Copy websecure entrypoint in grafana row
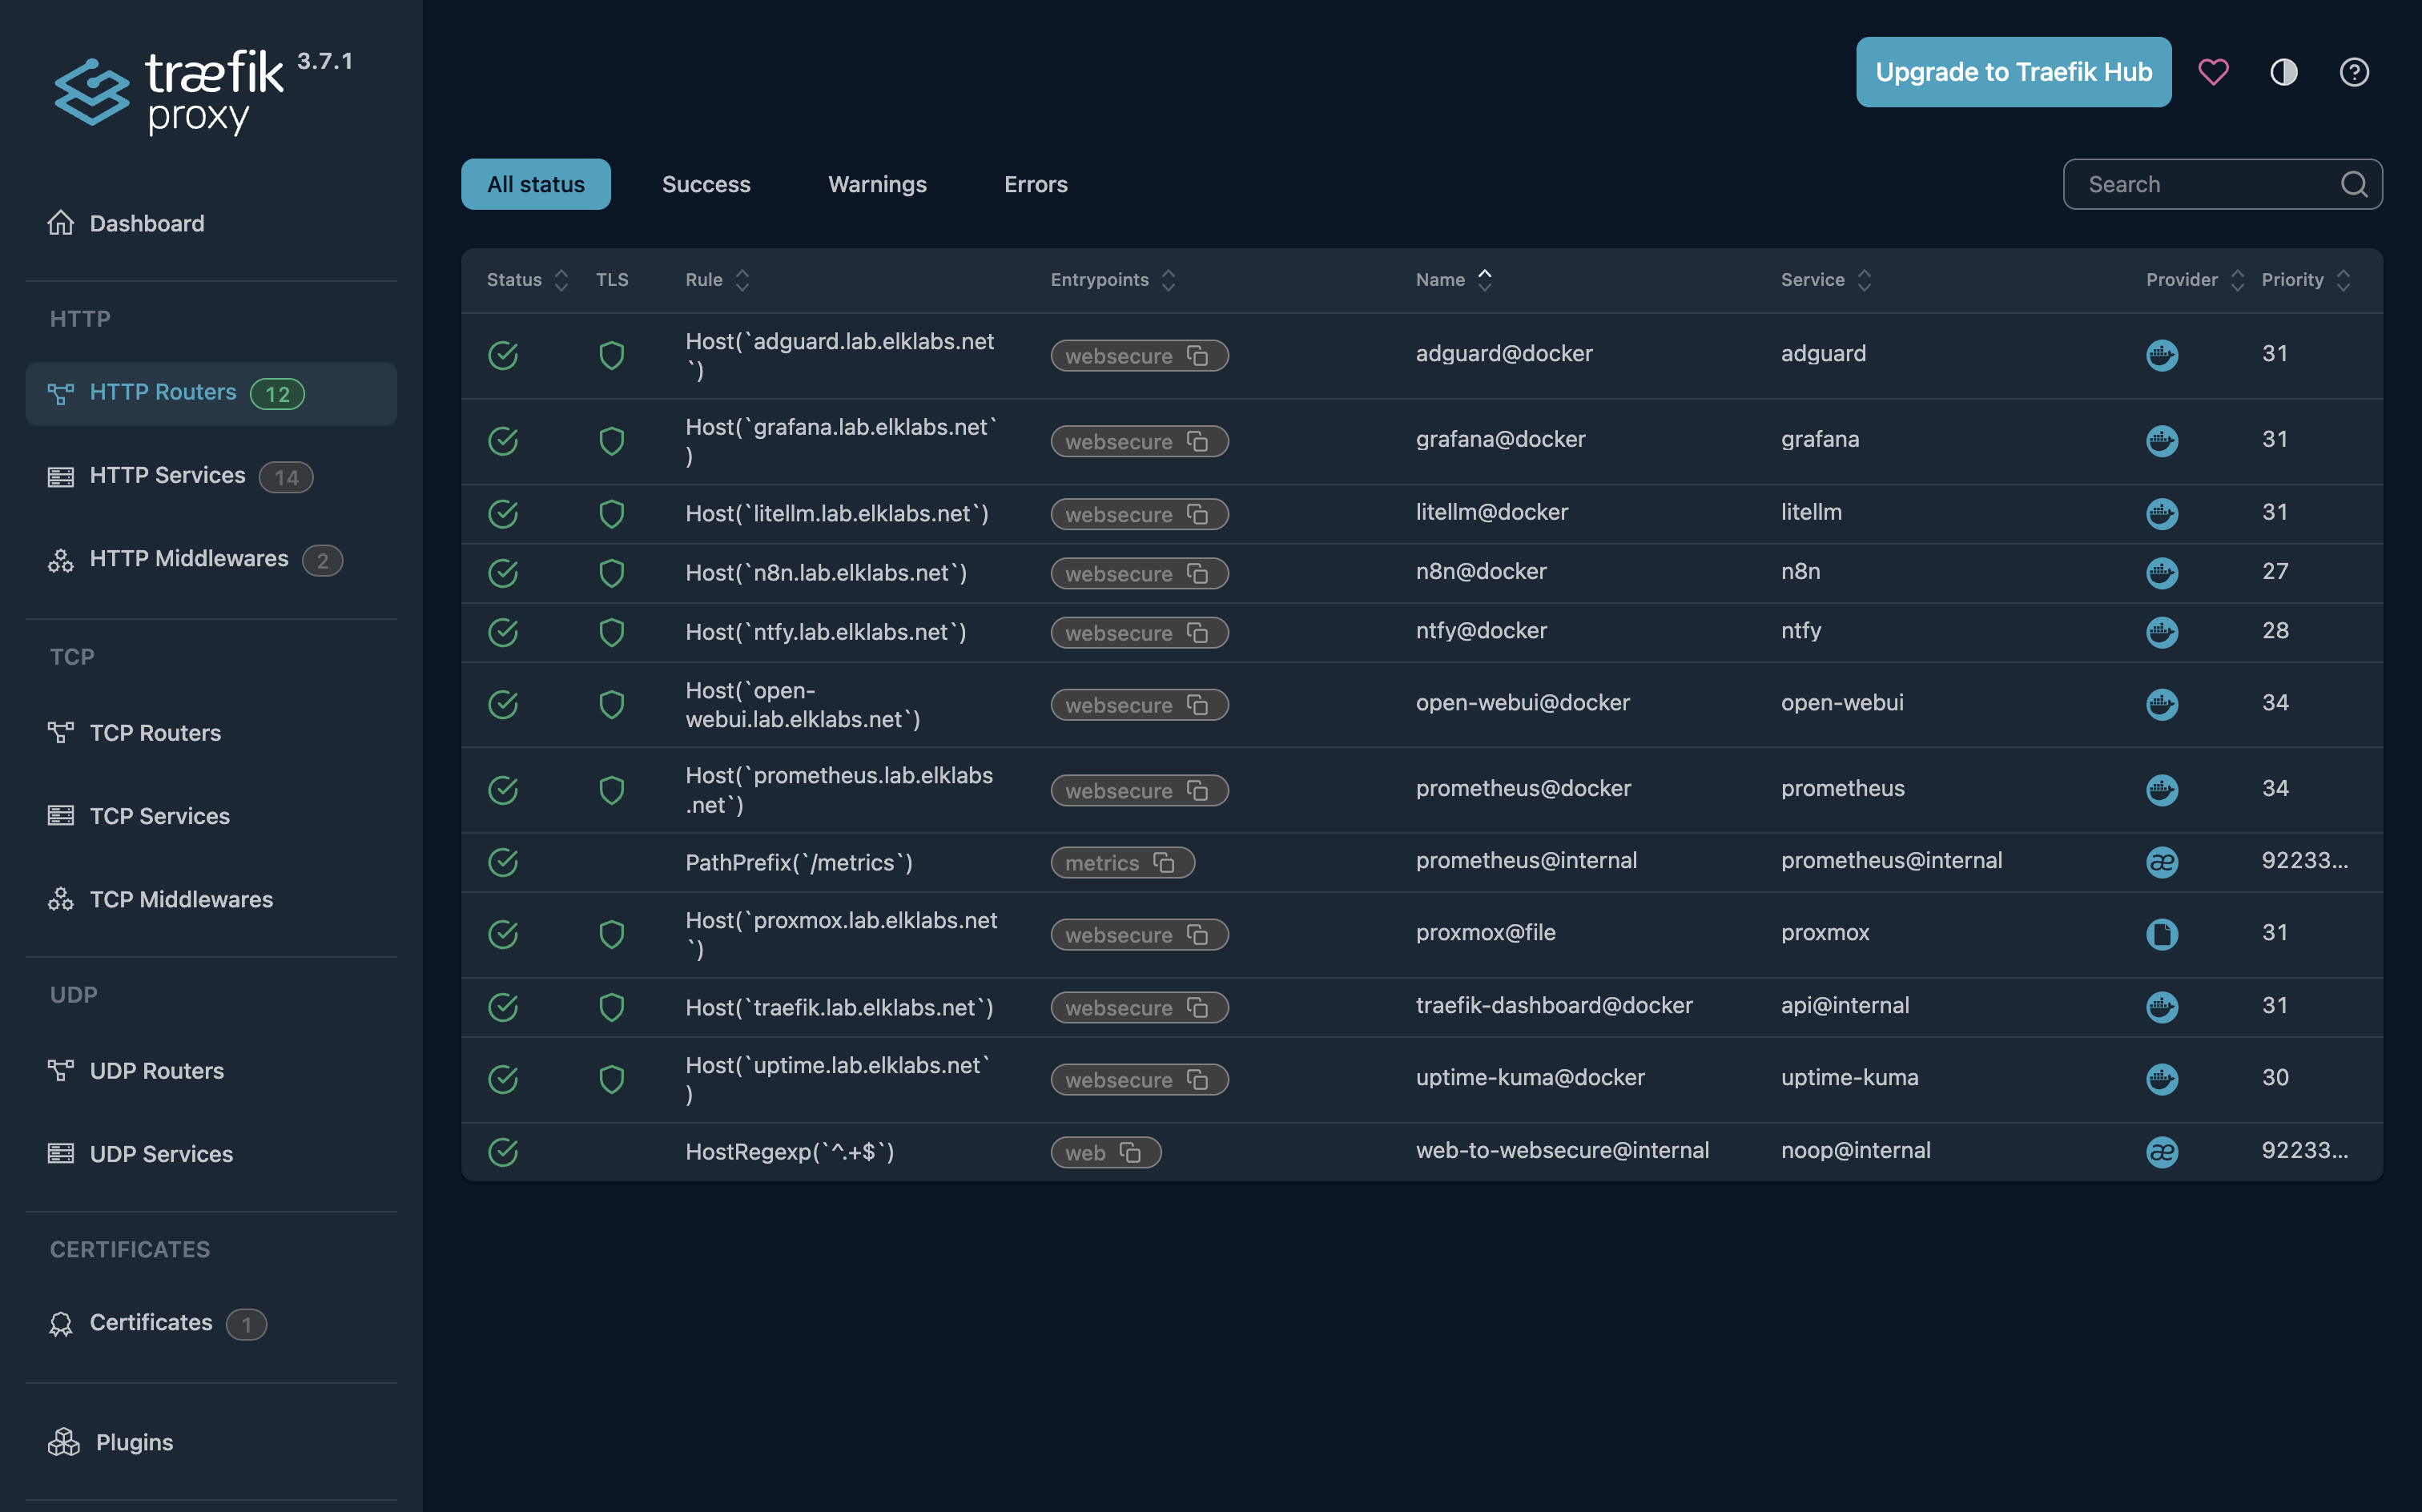Image resolution: width=2422 pixels, height=1512 pixels. pyautogui.click(x=1197, y=442)
